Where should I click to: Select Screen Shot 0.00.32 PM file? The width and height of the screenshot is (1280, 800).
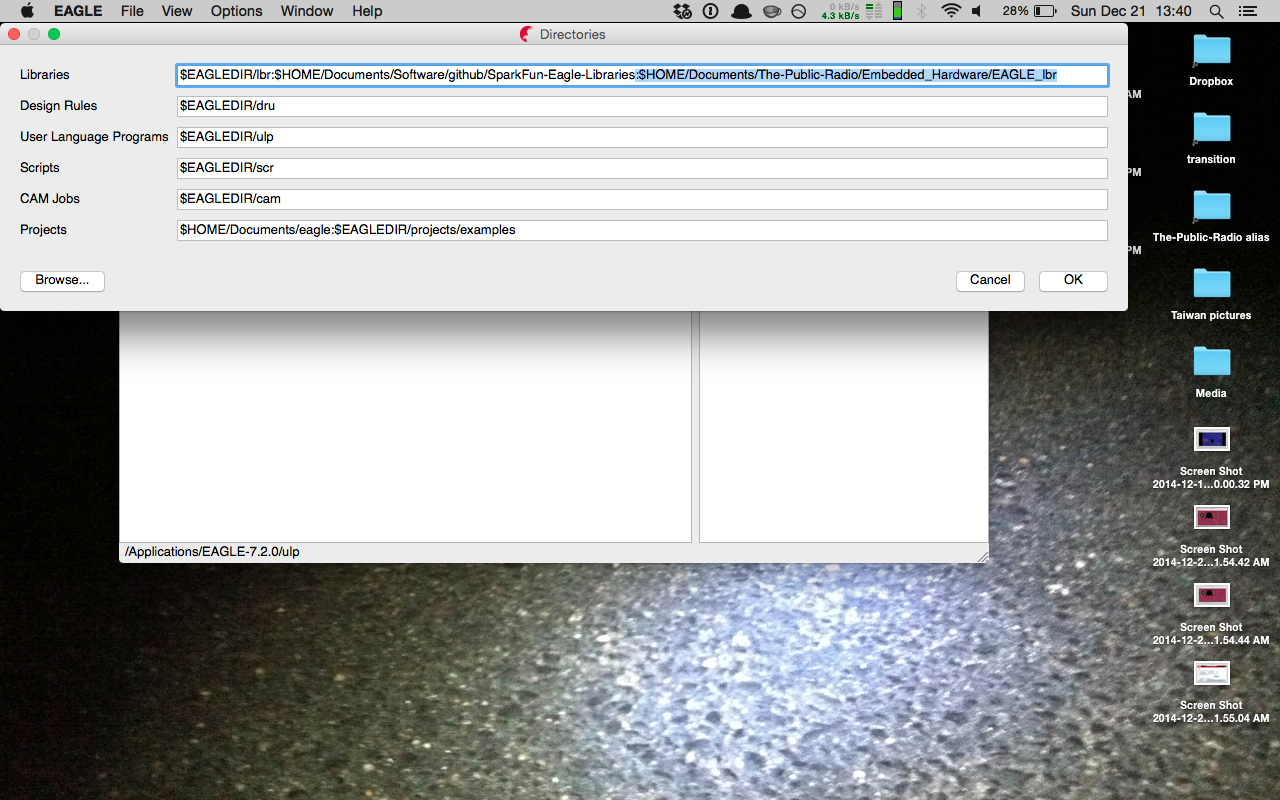click(x=1211, y=458)
